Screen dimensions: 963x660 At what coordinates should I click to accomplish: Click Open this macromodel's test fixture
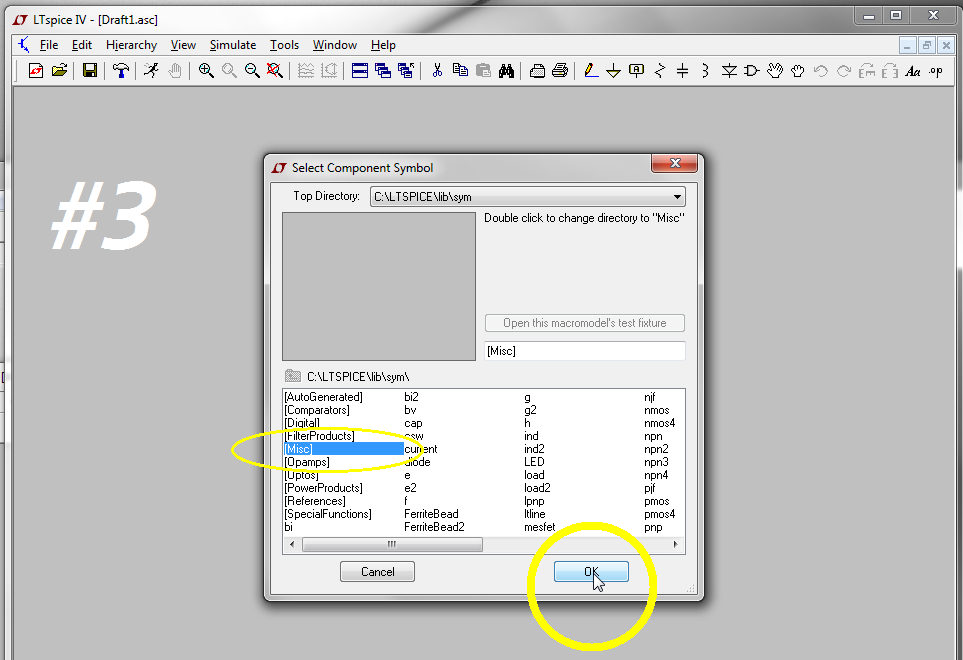[585, 323]
